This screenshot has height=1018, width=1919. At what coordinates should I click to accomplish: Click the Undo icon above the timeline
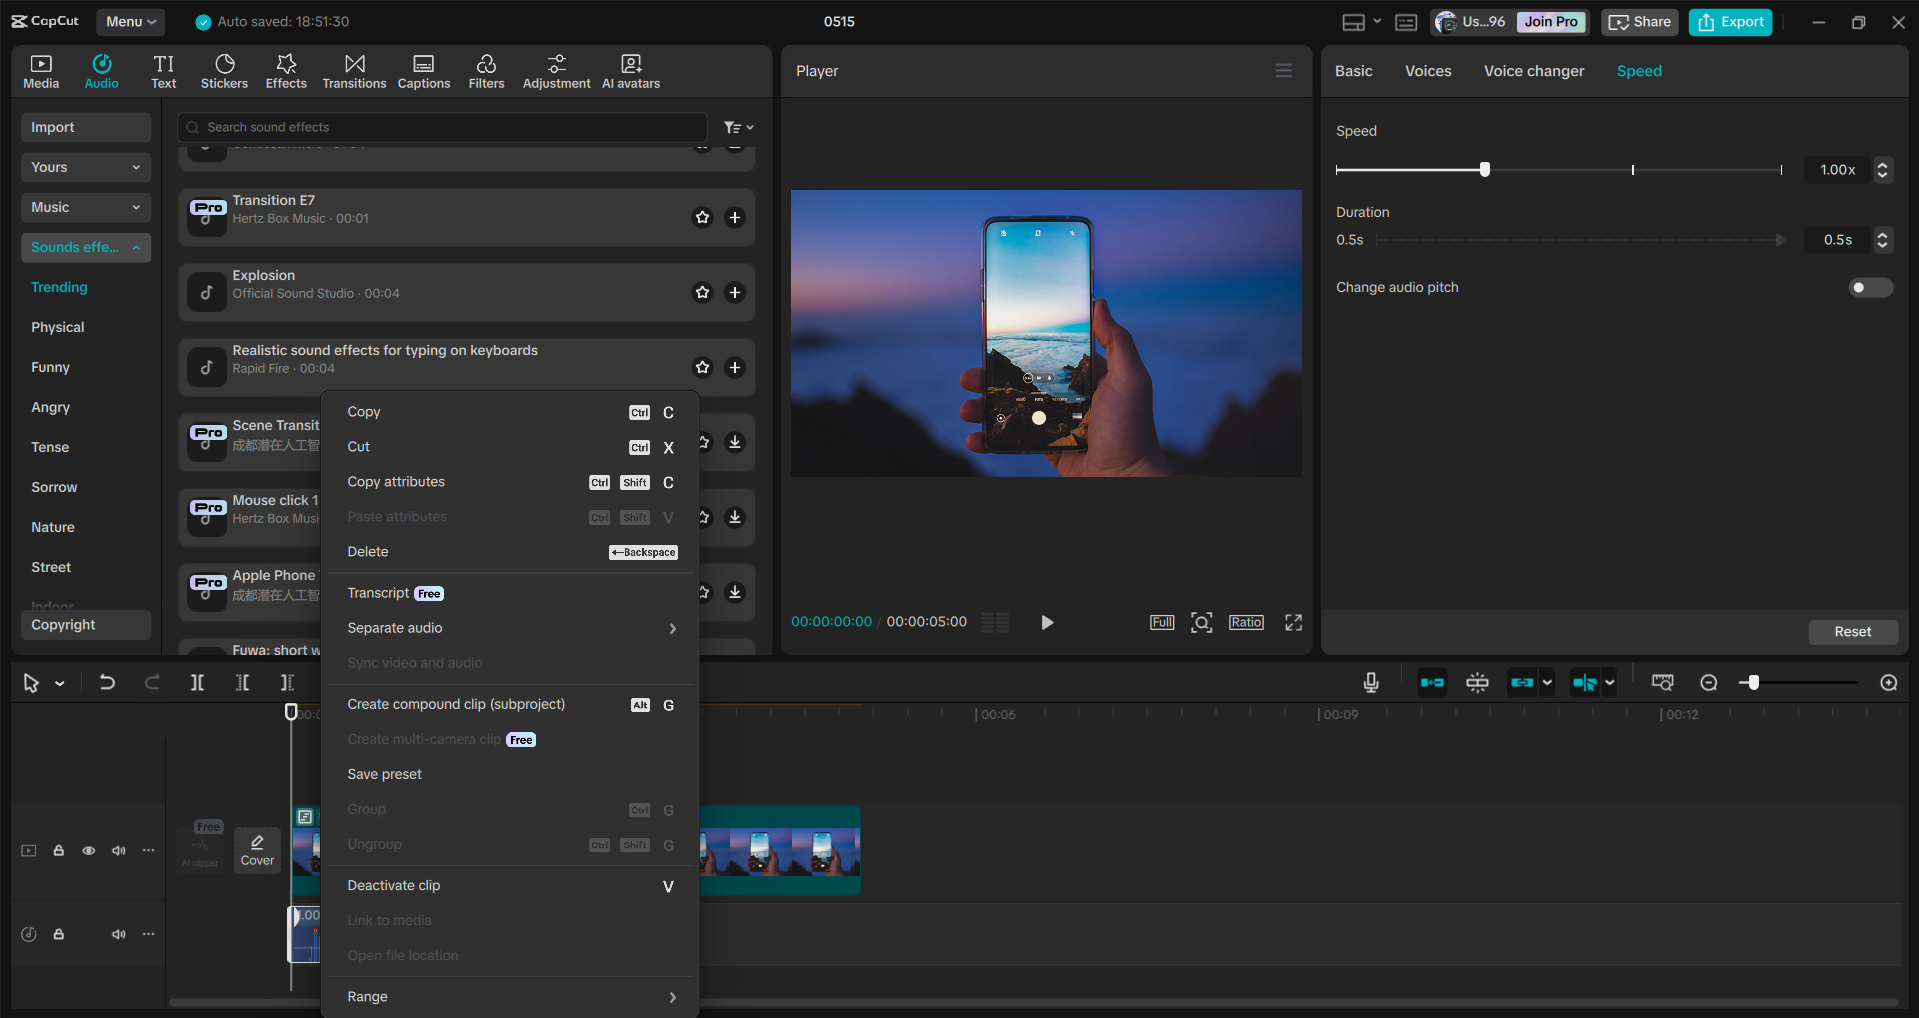coord(107,682)
